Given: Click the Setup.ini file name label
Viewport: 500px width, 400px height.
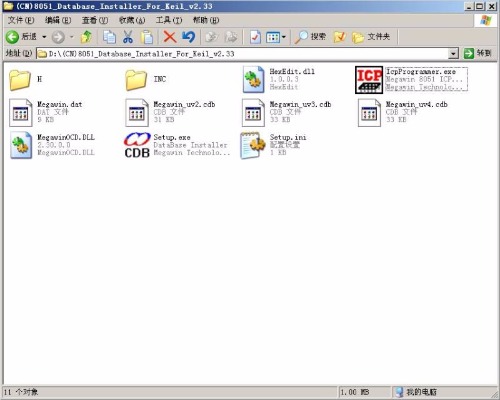Looking at the screenshot, I should [288, 137].
